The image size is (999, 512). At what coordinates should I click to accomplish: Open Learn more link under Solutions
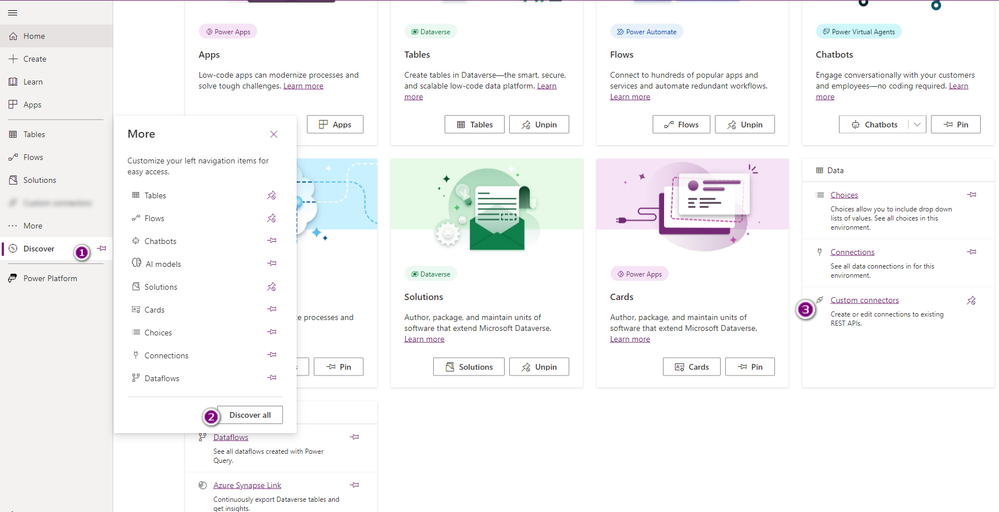(424, 339)
